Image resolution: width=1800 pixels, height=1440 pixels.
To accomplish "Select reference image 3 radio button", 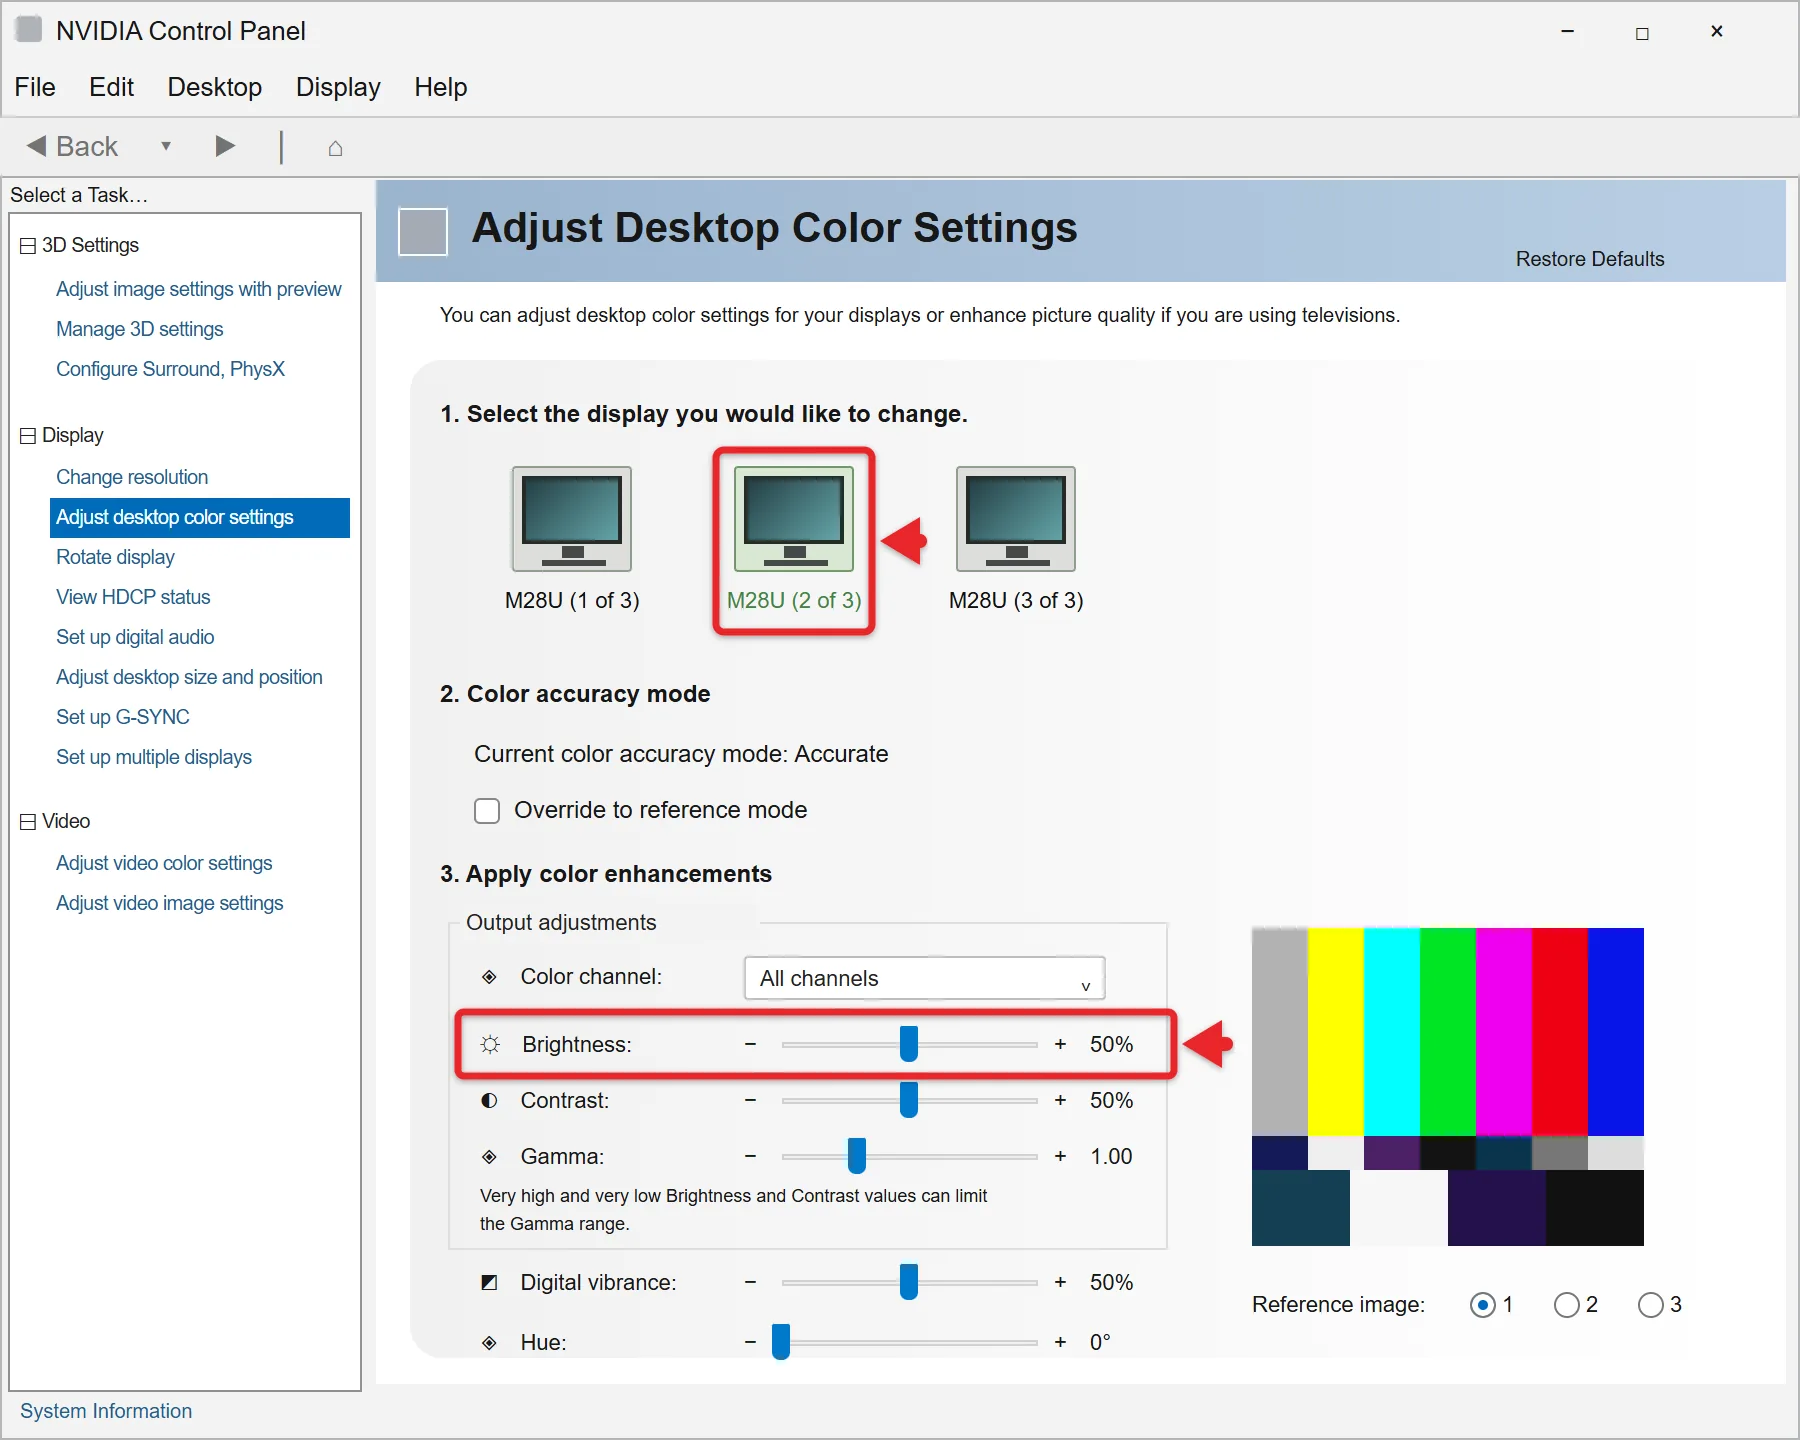I will coord(1651,1305).
